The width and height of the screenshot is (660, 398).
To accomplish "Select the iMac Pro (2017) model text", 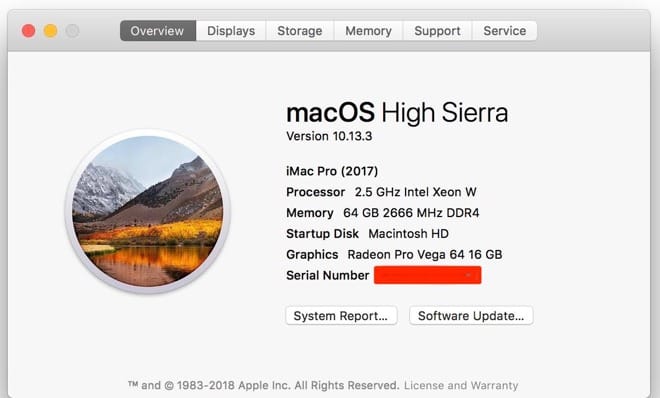I will (x=332, y=171).
